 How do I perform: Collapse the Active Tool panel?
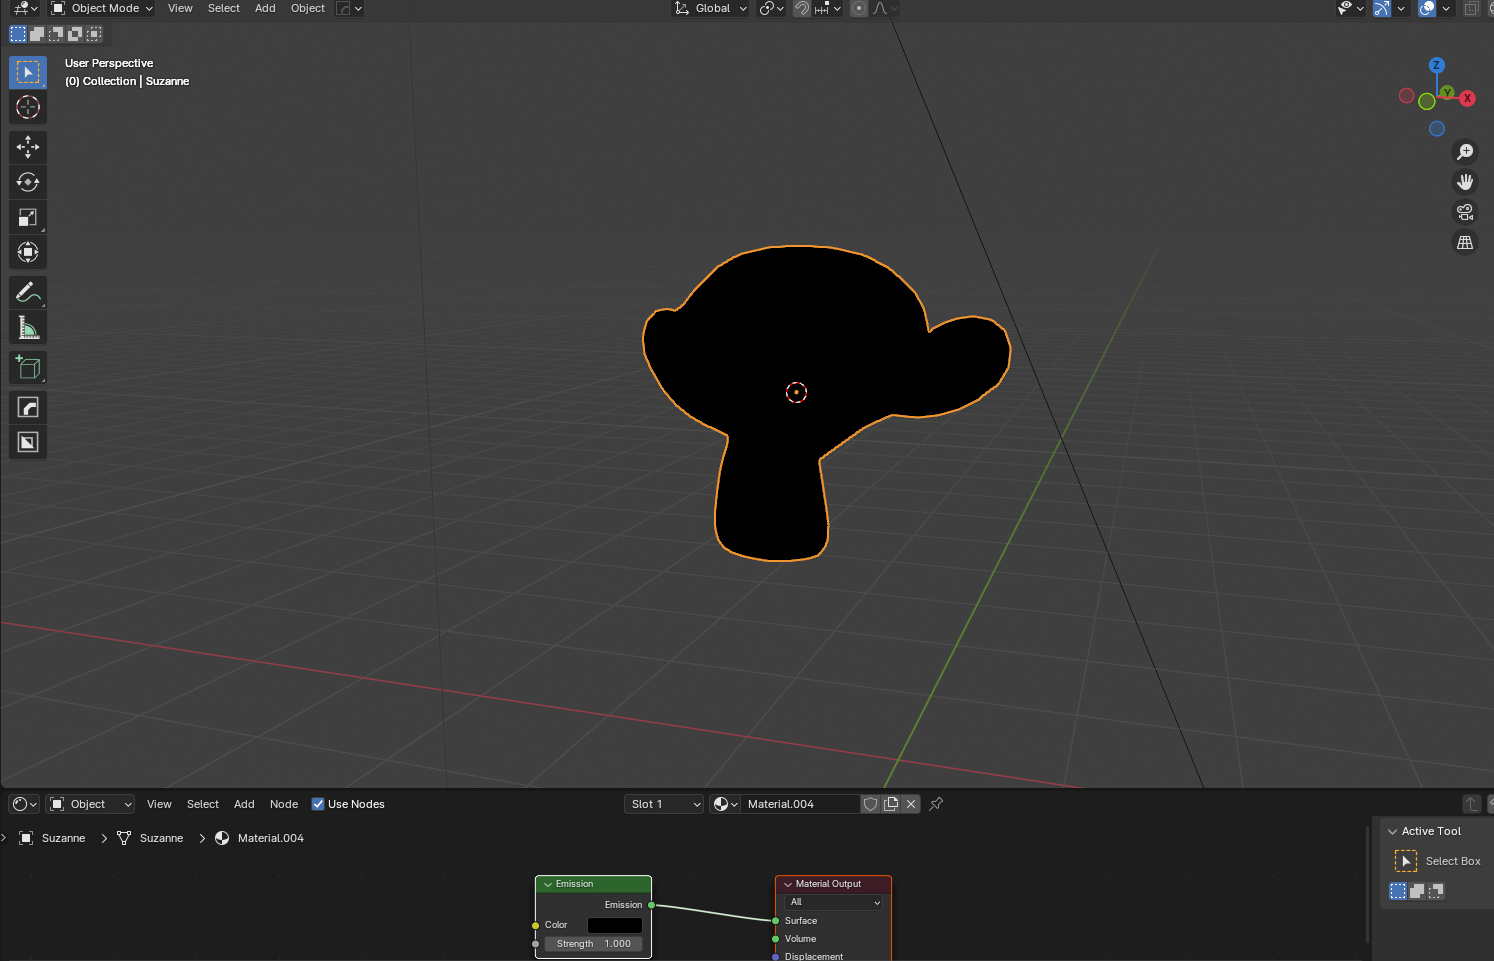pos(1392,831)
